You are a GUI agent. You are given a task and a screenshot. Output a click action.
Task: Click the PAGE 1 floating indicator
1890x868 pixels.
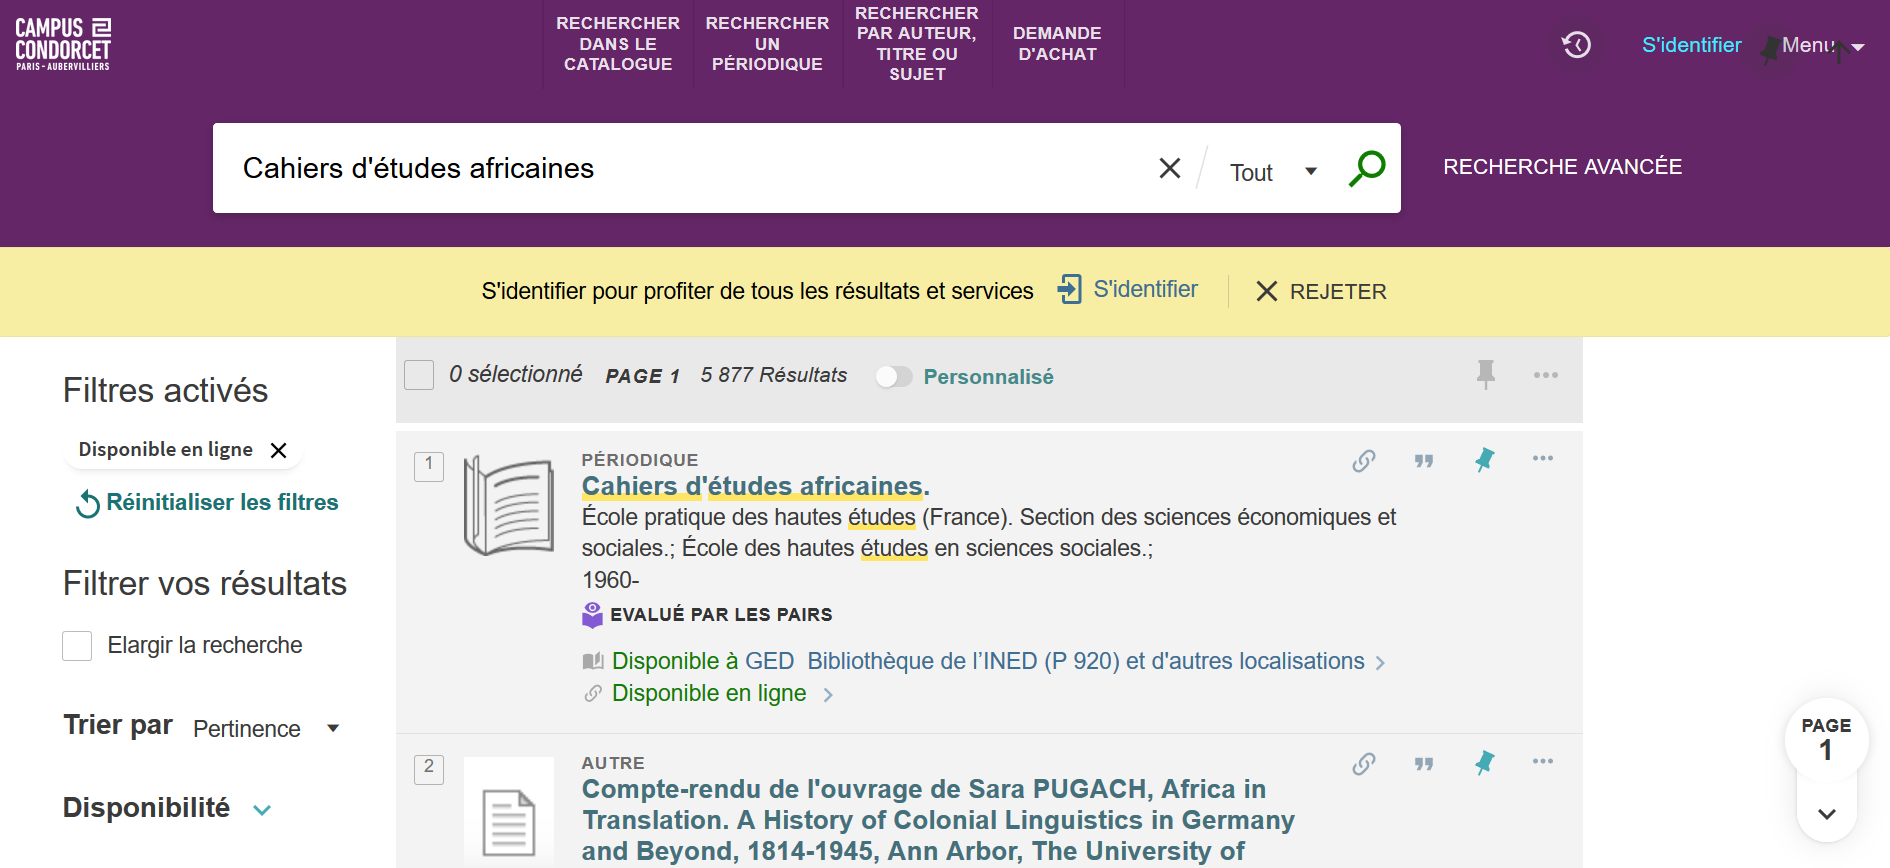1826,739
